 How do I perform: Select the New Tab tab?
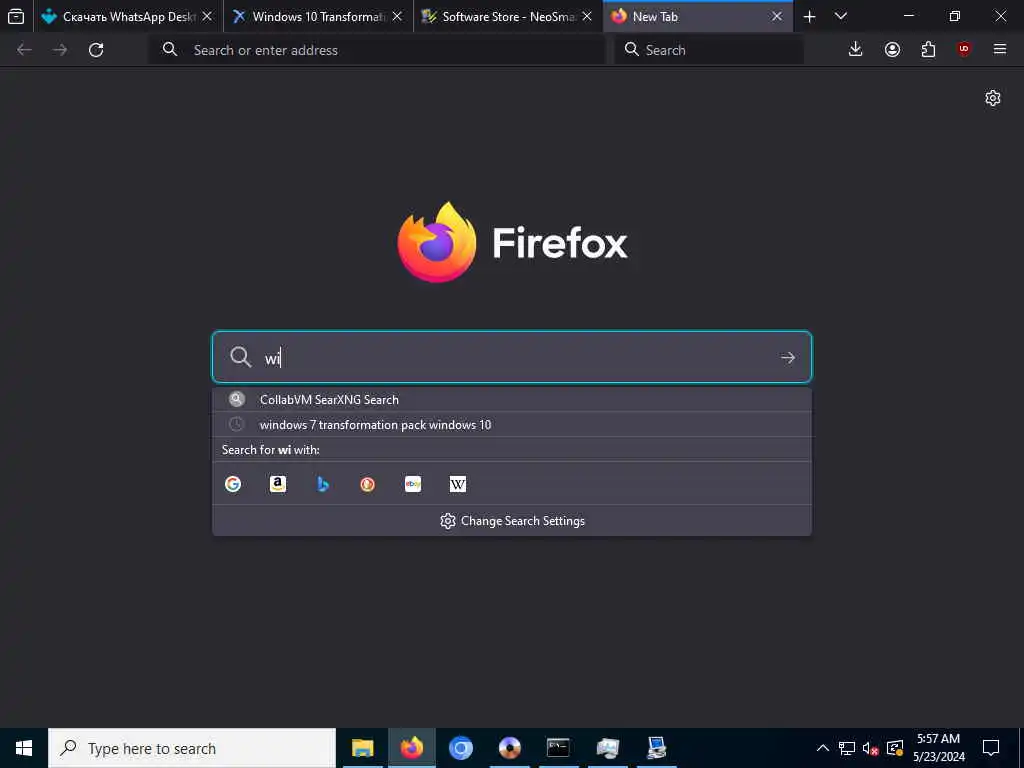(698, 16)
